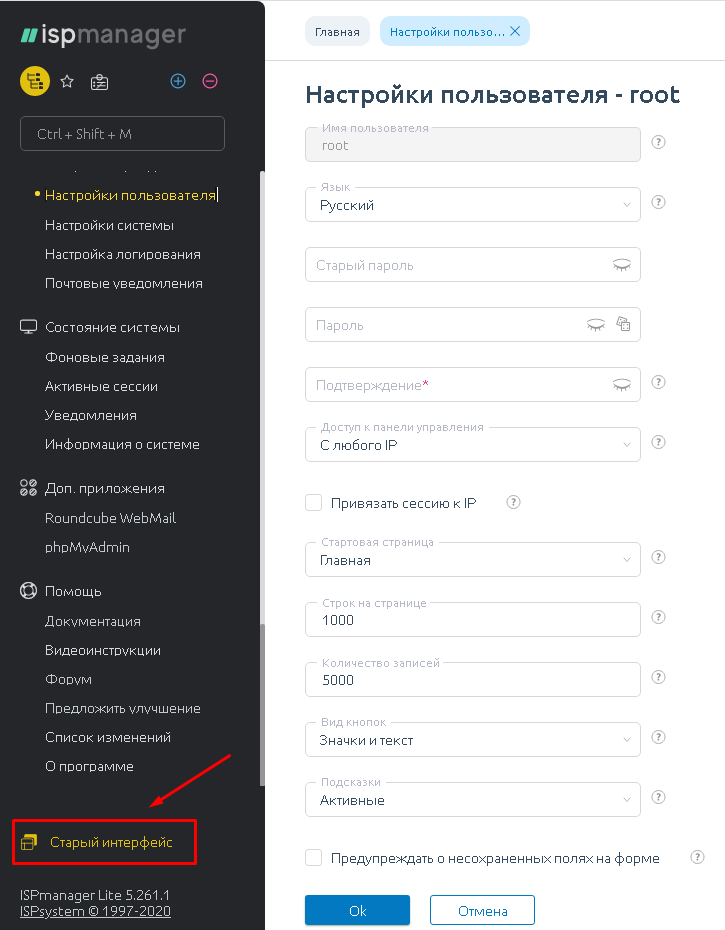Open phpMyAdmin
The height and width of the screenshot is (930, 725).
click(x=87, y=547)
